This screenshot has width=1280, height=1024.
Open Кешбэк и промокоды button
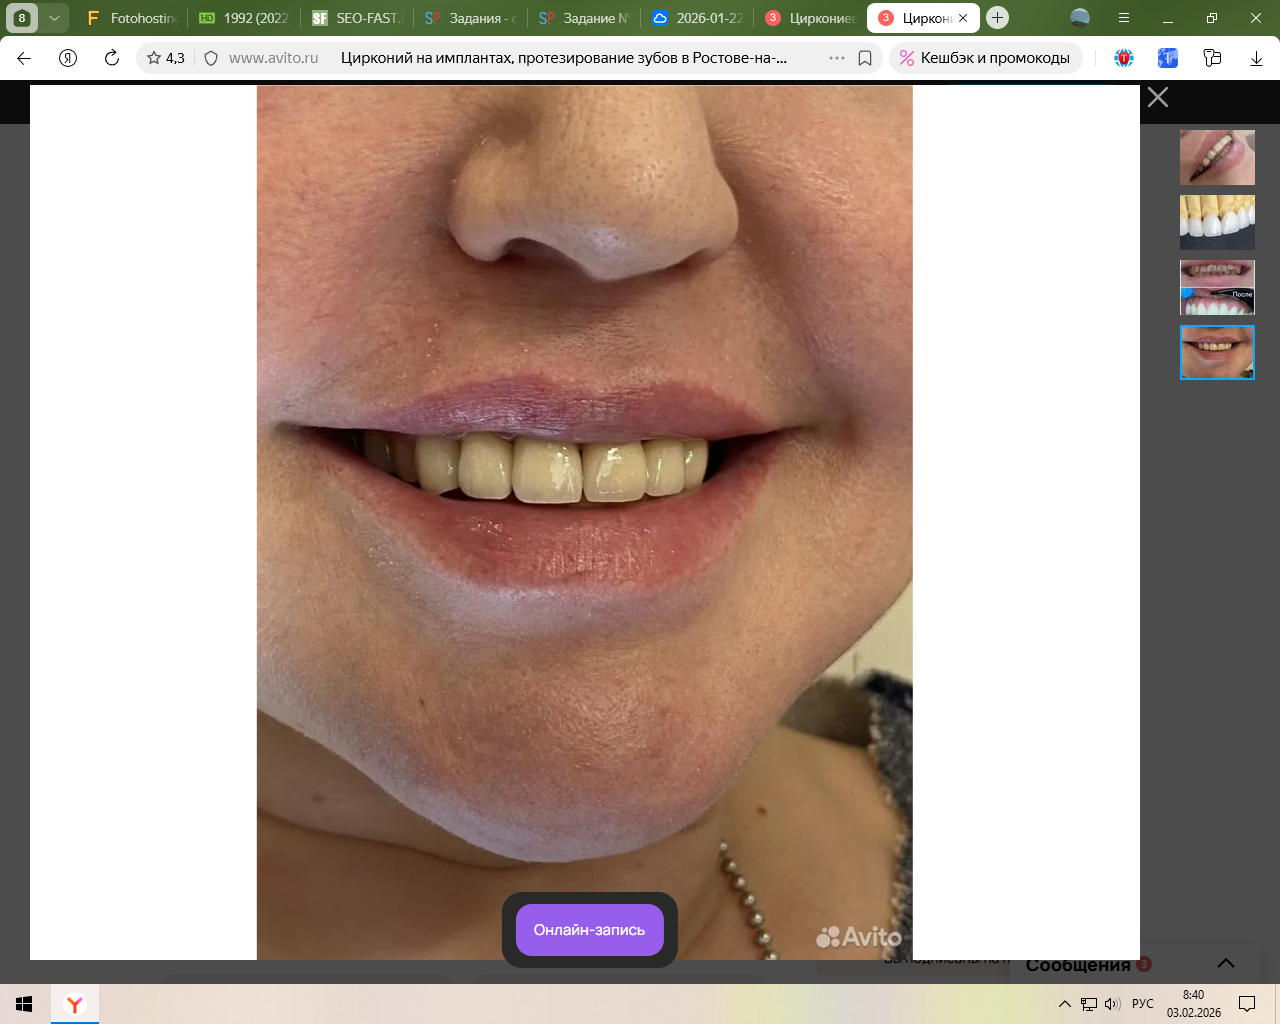click(985, 58)
